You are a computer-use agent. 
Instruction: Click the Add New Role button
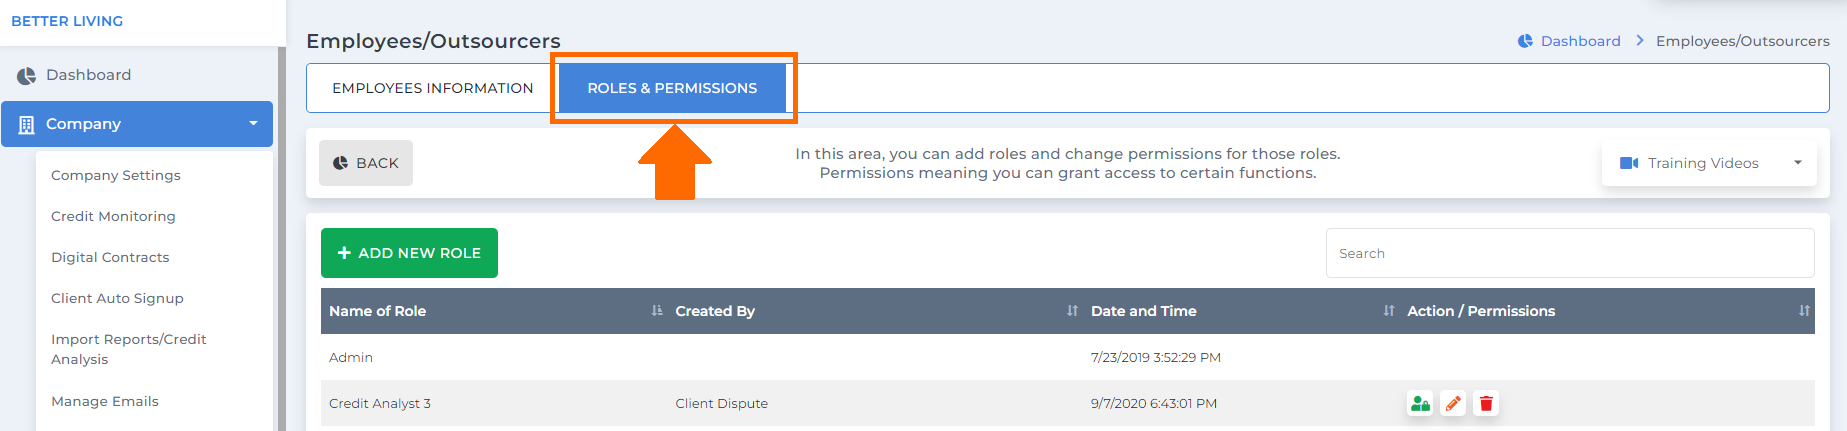409,253
